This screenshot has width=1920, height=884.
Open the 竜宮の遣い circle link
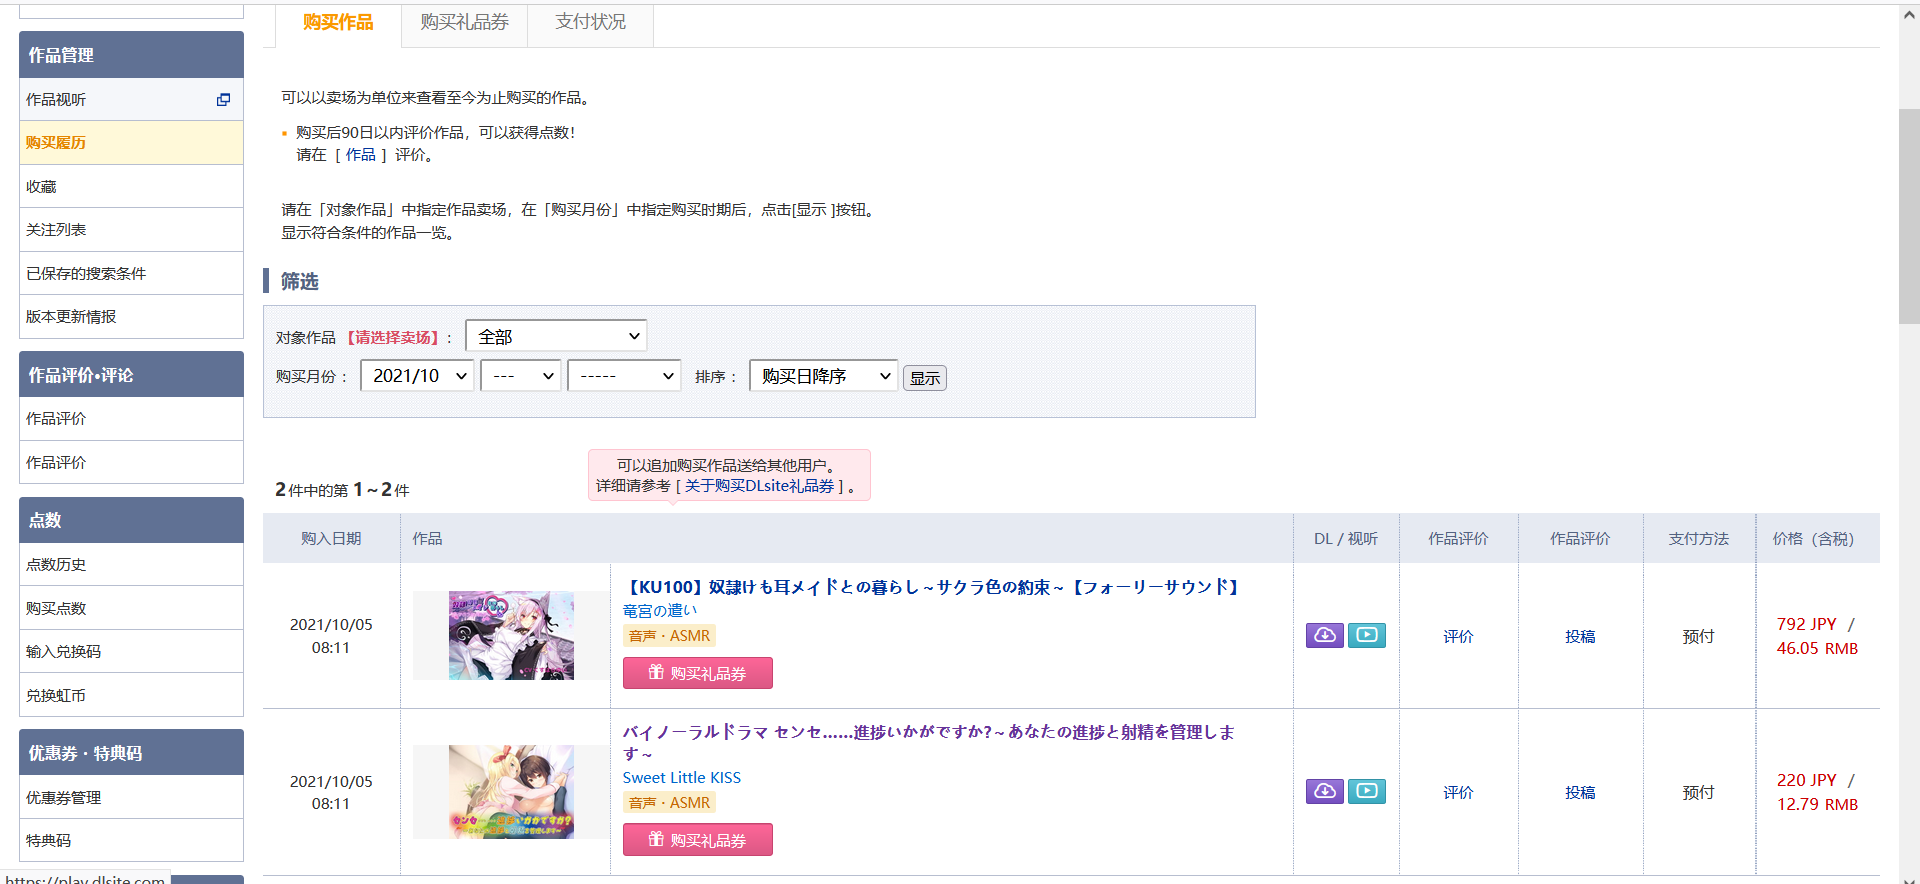[659, 610]
